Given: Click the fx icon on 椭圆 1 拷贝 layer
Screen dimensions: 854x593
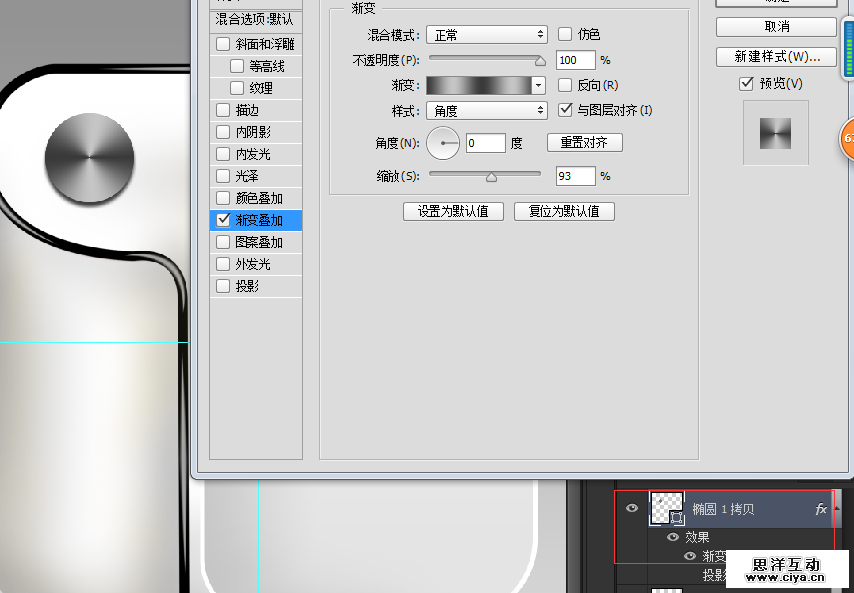Looking at the screenshot, I should pos(821,509).
